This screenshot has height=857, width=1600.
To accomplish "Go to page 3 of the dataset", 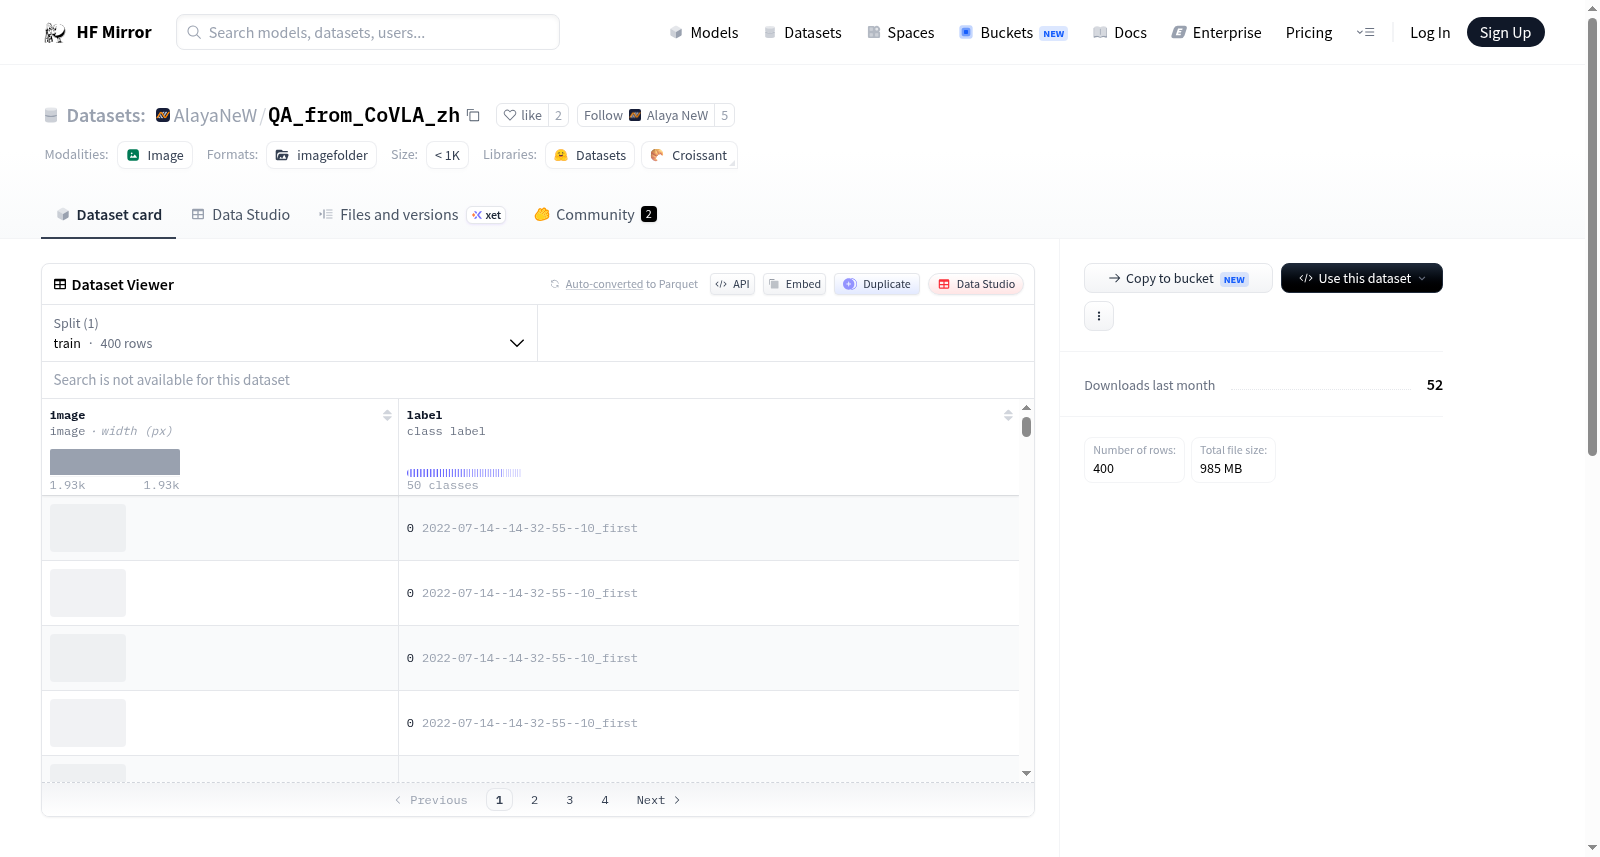I will tap(570, 800).
